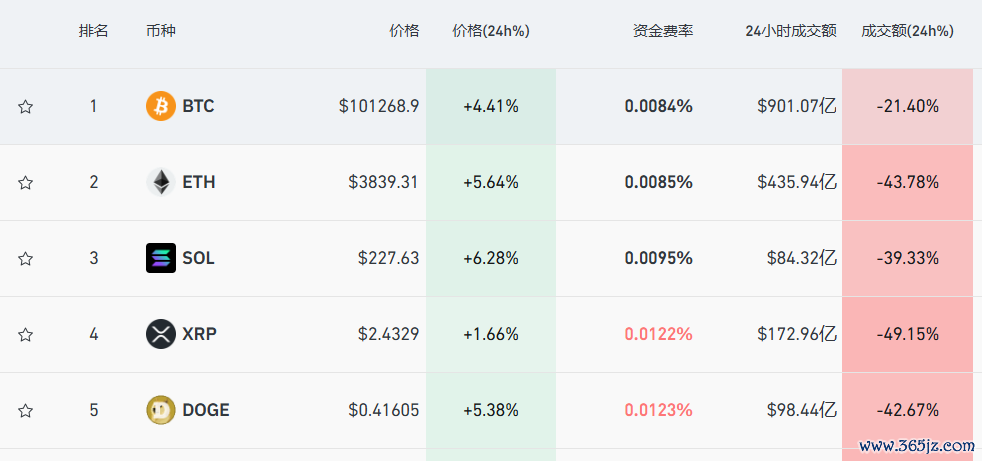Sort by the 成交额(24h%) column header
Image resolution: width=982 pixels, height=461 pixels.
coord(907,31)
